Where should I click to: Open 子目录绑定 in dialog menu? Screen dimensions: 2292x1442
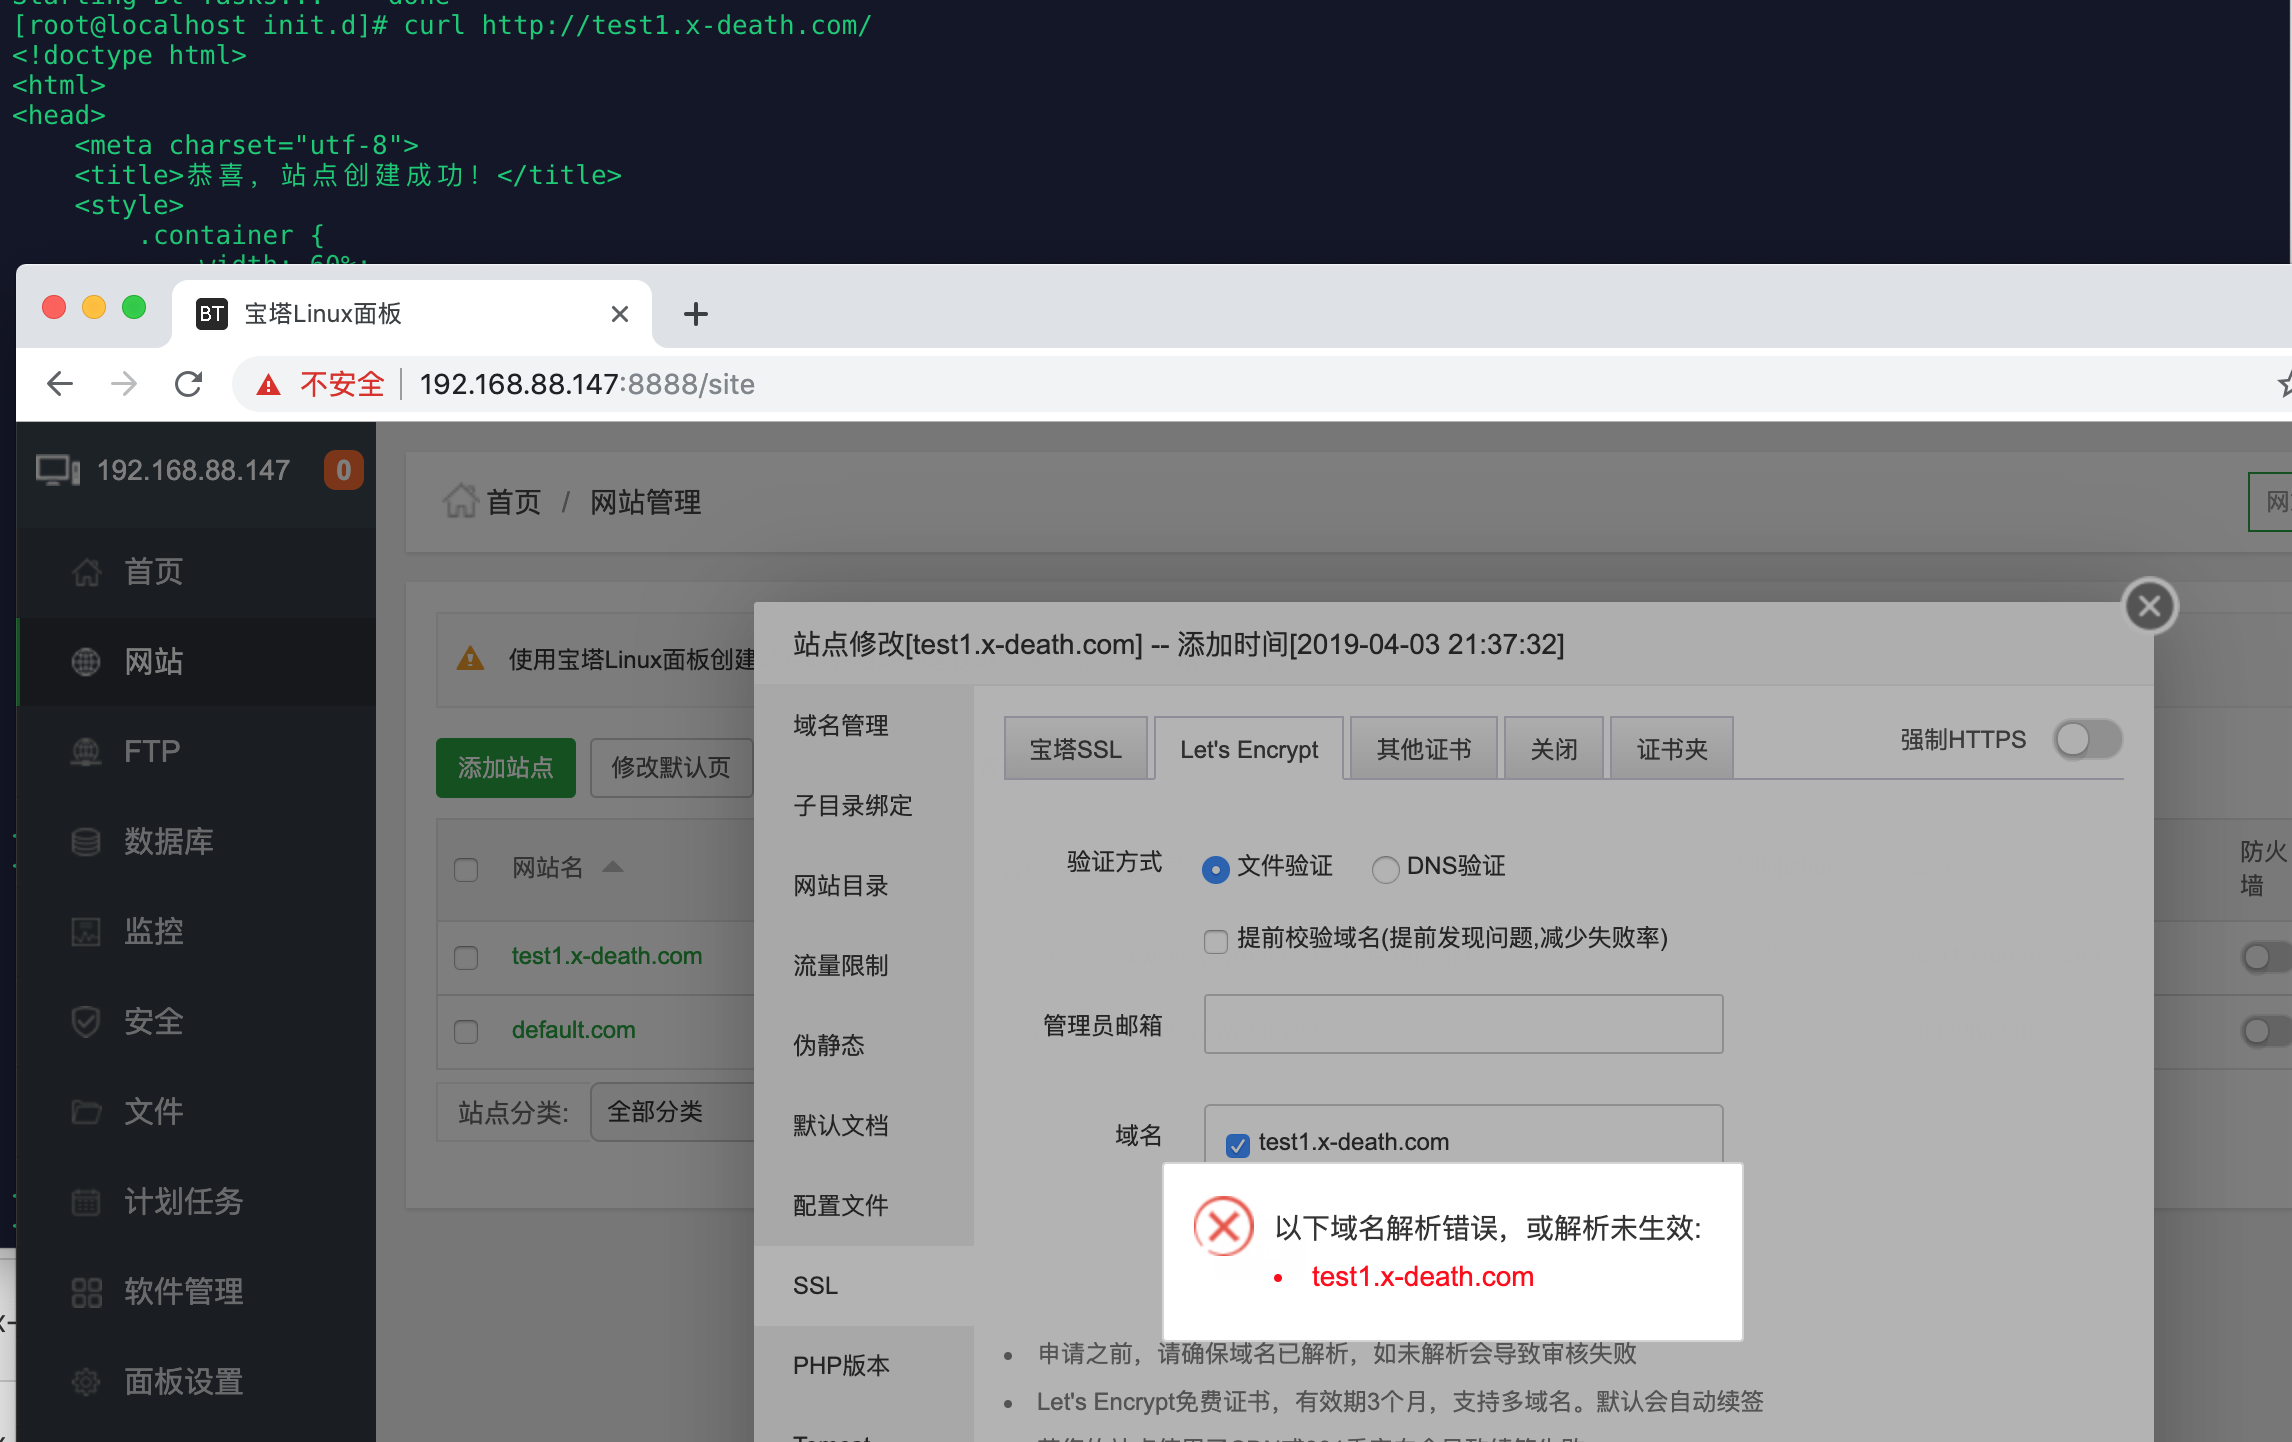(x=864, y=805)
